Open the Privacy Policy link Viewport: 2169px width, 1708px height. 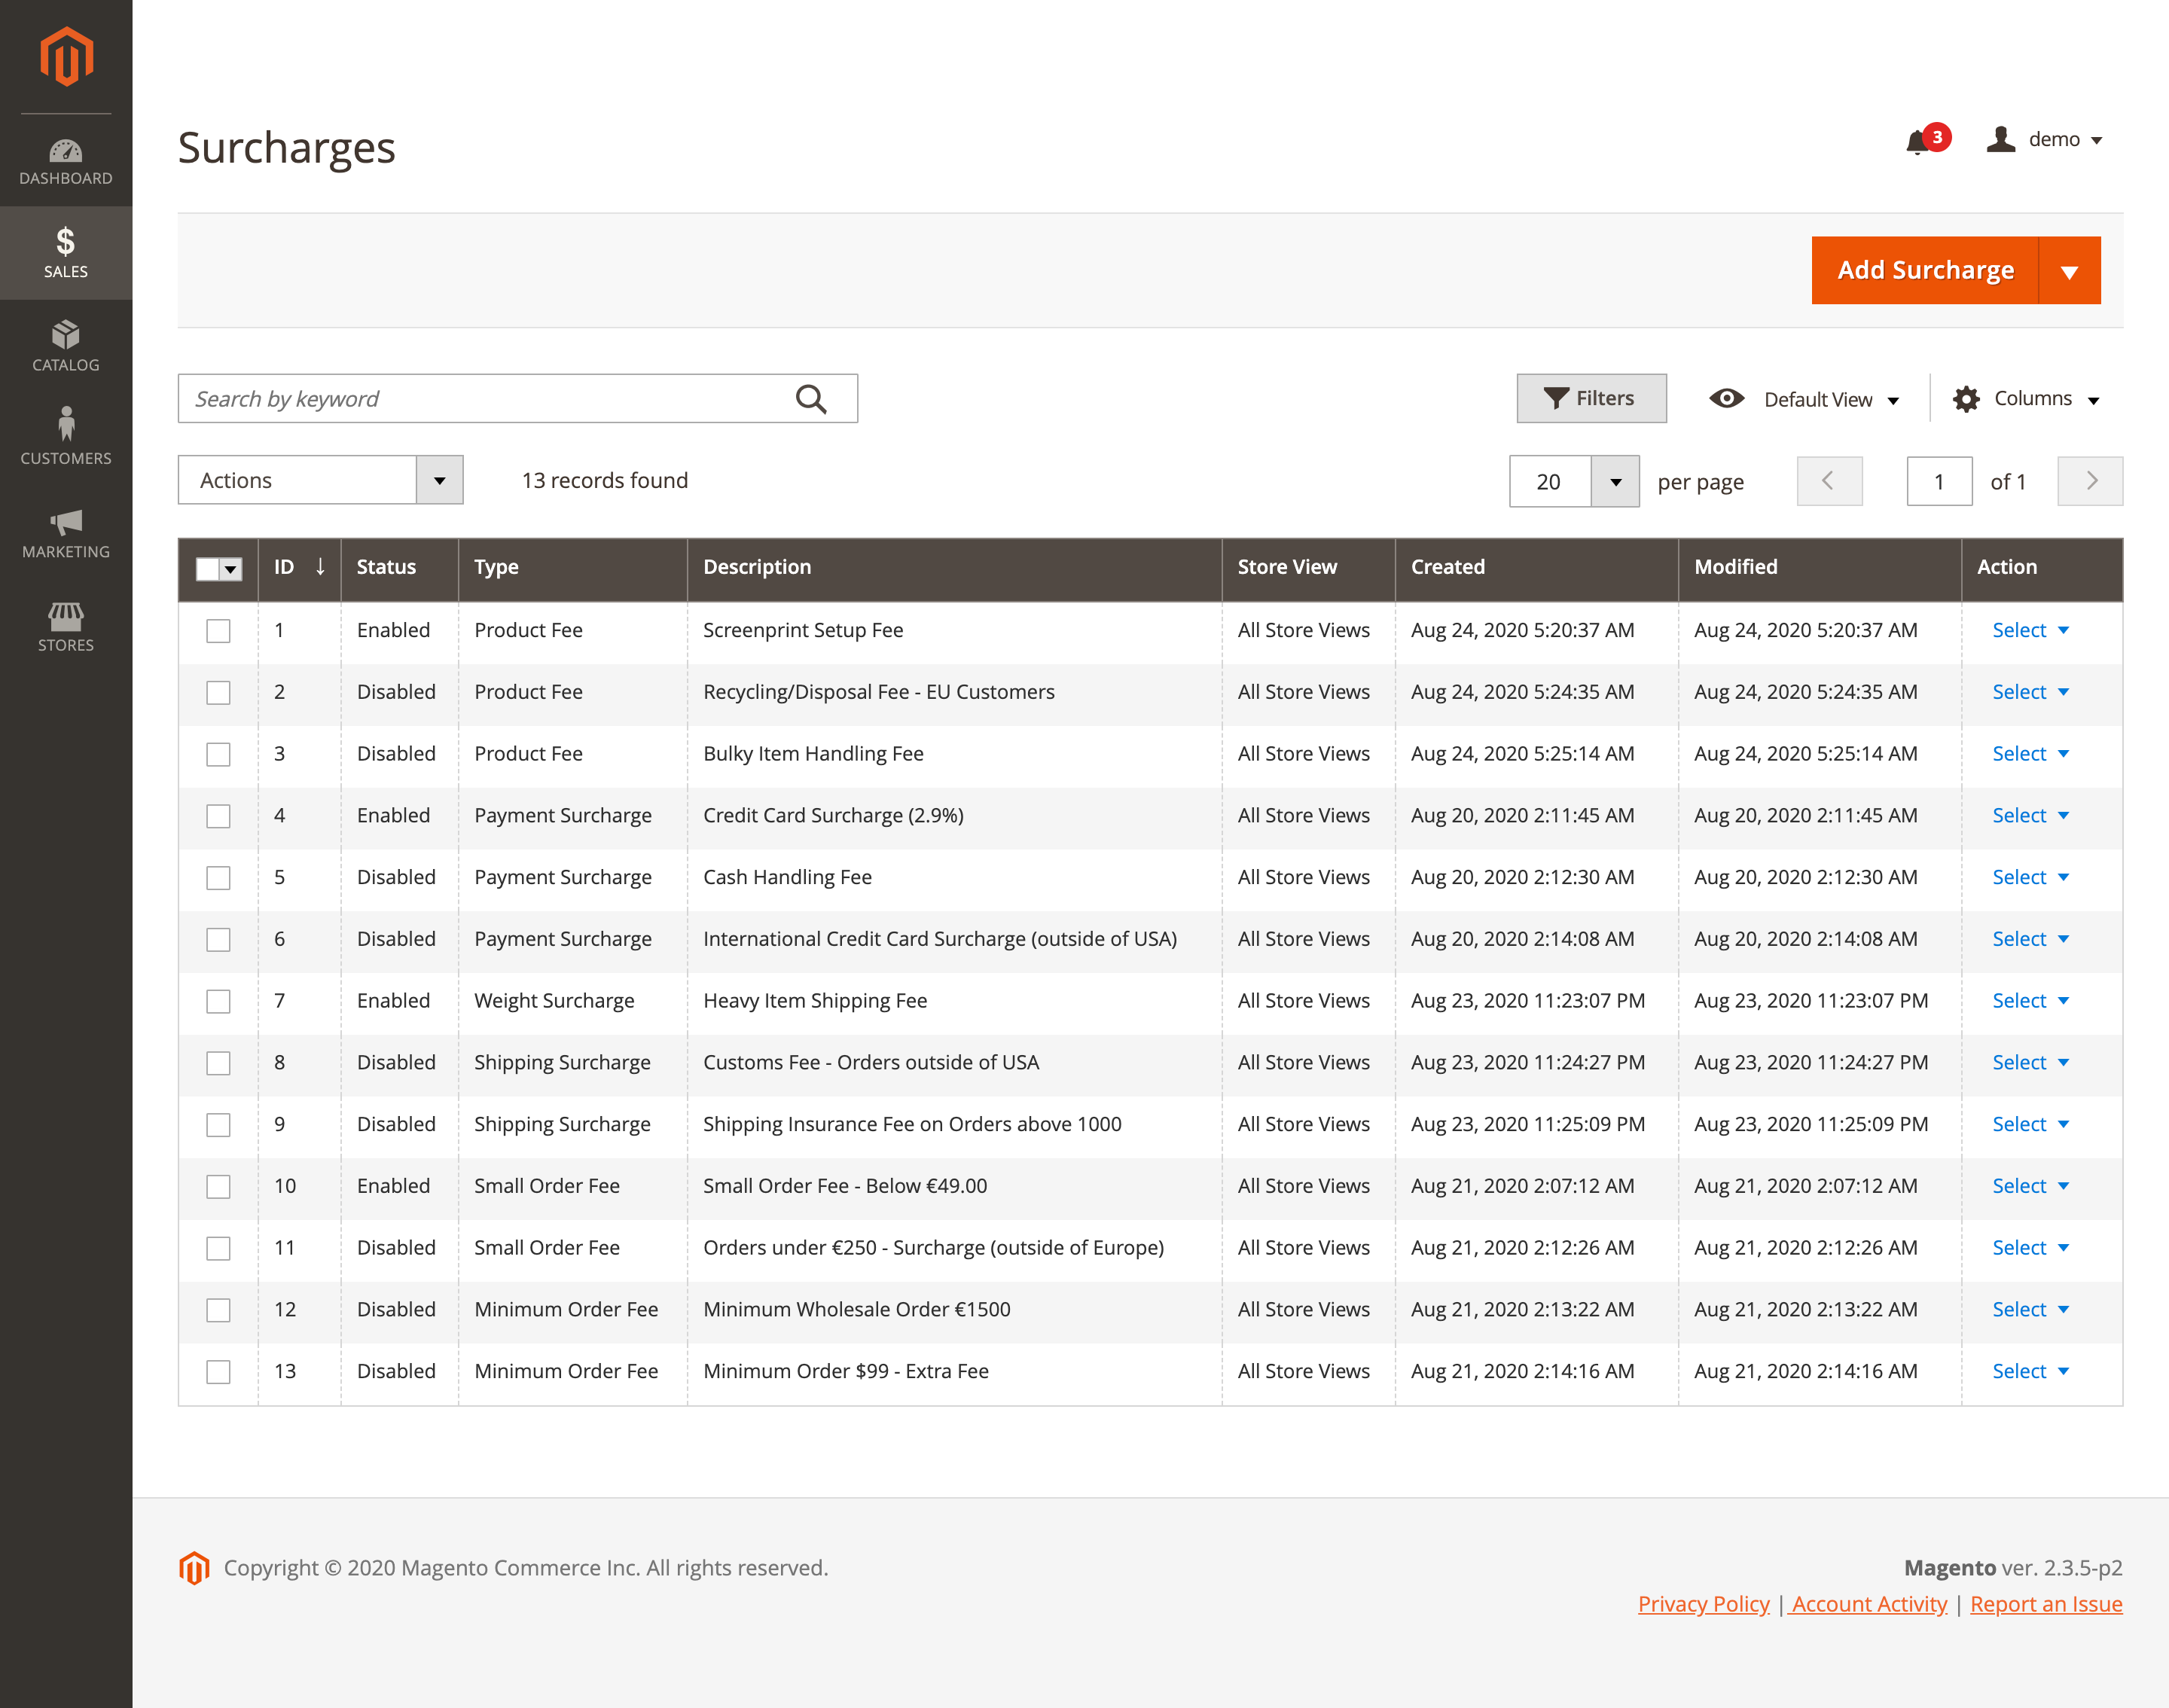click(1703, 1604)
